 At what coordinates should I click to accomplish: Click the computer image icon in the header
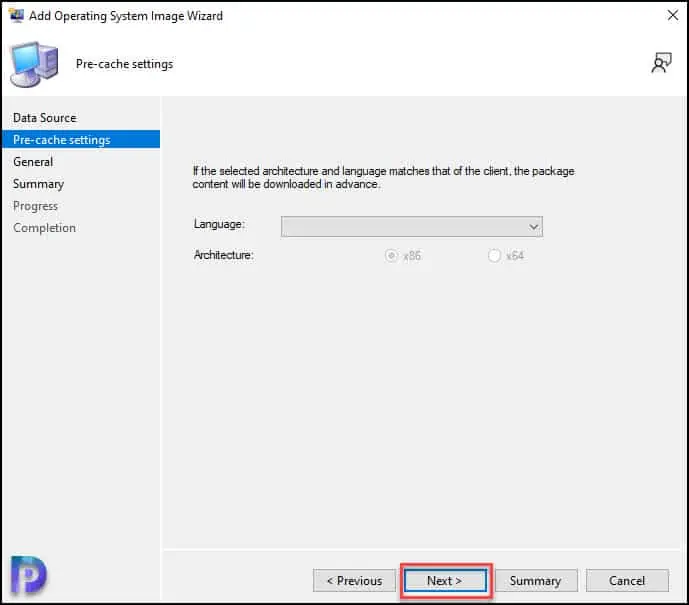click(x=34, y=65)
